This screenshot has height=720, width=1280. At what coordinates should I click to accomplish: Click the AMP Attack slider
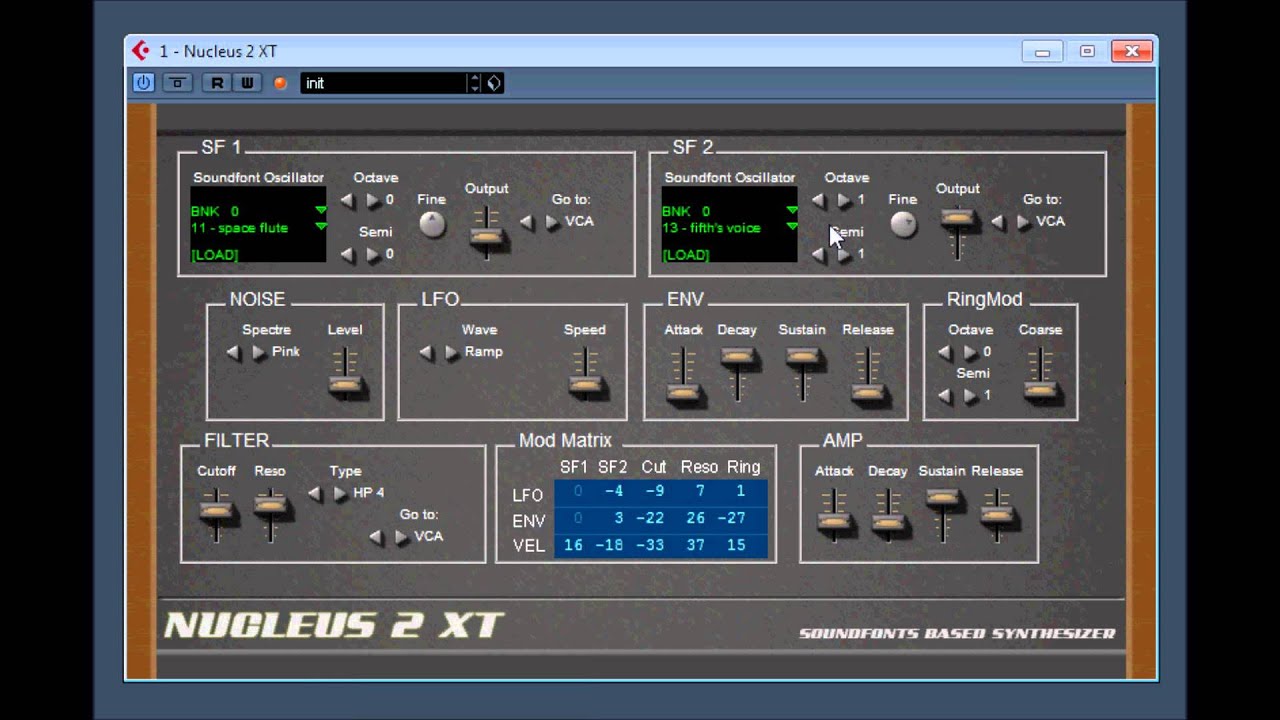coord(835,520)
